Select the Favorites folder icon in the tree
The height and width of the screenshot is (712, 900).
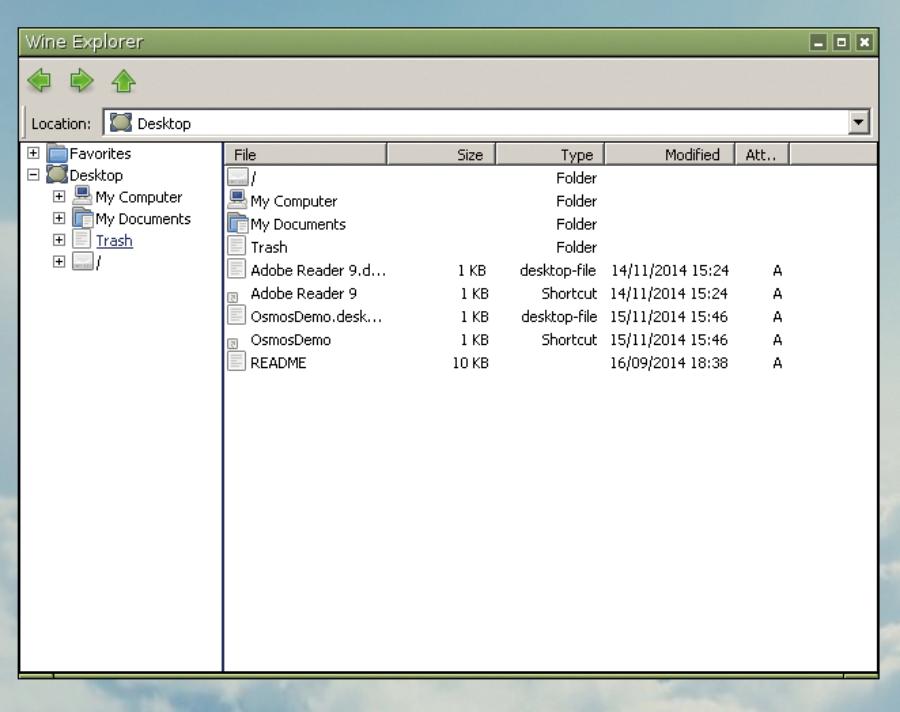(x=57, y=153)
